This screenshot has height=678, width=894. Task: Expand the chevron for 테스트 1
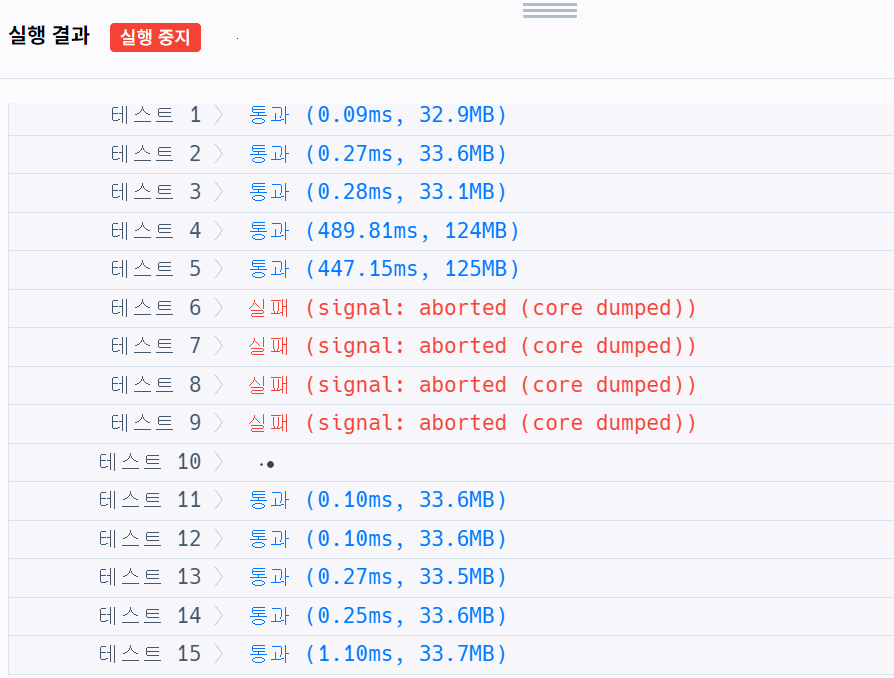coord(219,115)
